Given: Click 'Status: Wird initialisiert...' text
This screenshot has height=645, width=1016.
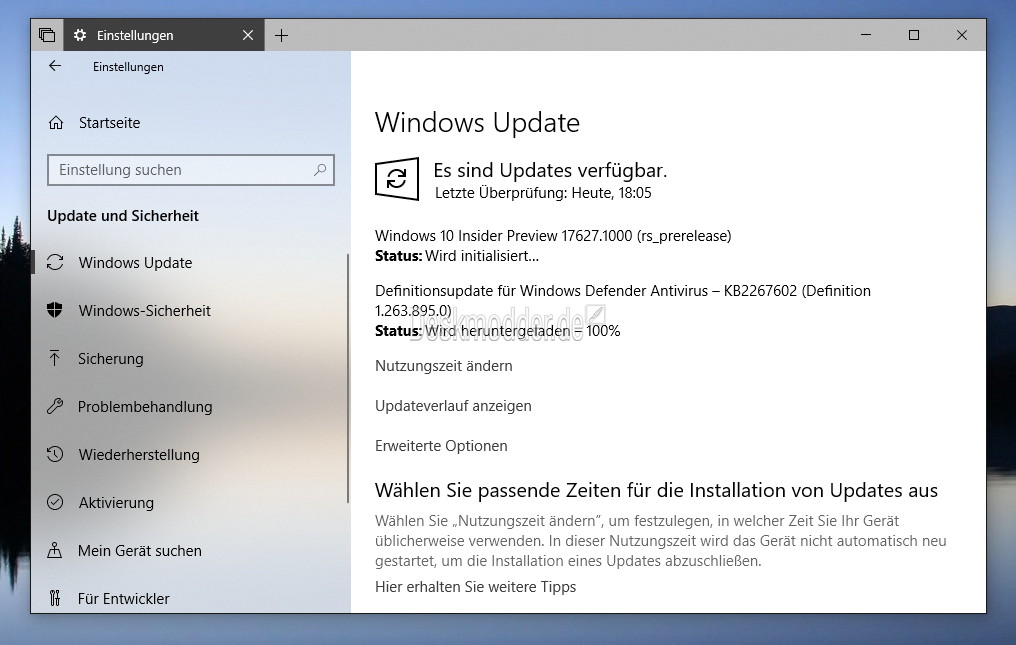Looking at the screenshot, I should [457, 256].
